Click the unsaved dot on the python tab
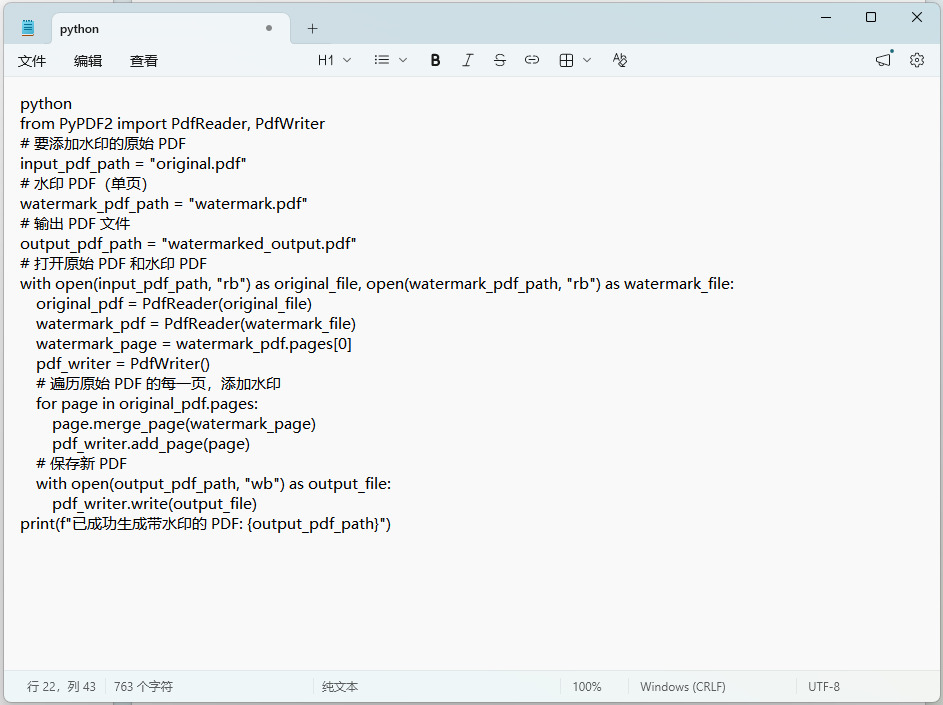The height and width of the screenshot is (705, 943). [x=269, y=29]
